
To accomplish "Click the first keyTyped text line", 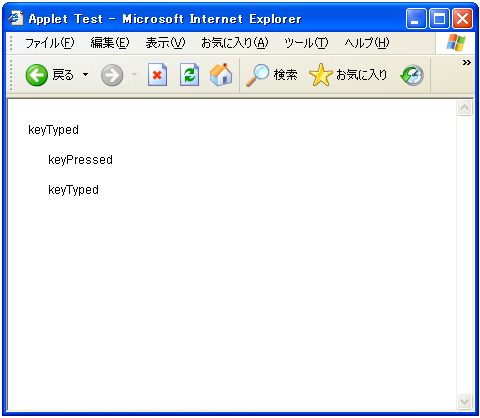I will tap(53, 130).
